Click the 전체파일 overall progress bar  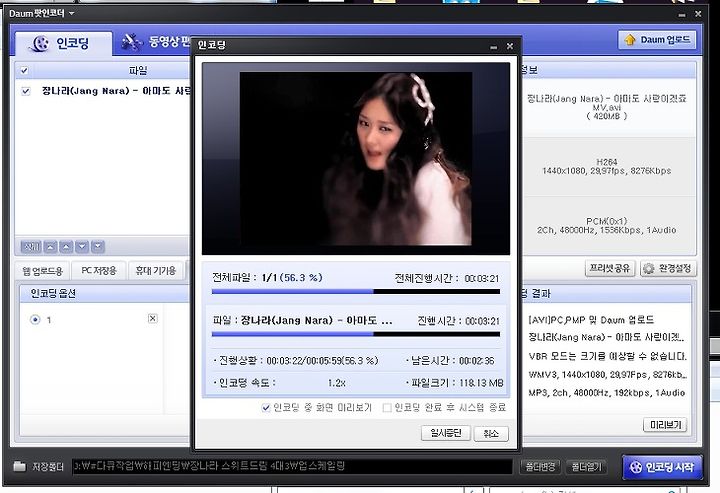[356, 291]
